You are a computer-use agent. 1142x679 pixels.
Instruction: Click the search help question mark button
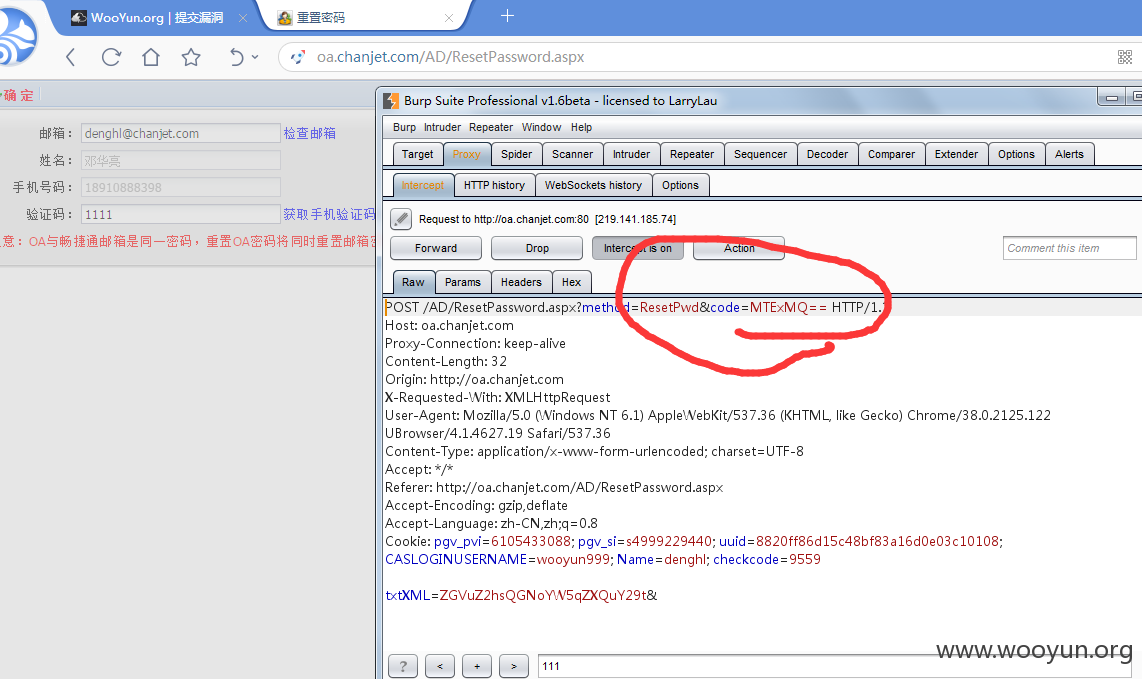coord(403,666)
